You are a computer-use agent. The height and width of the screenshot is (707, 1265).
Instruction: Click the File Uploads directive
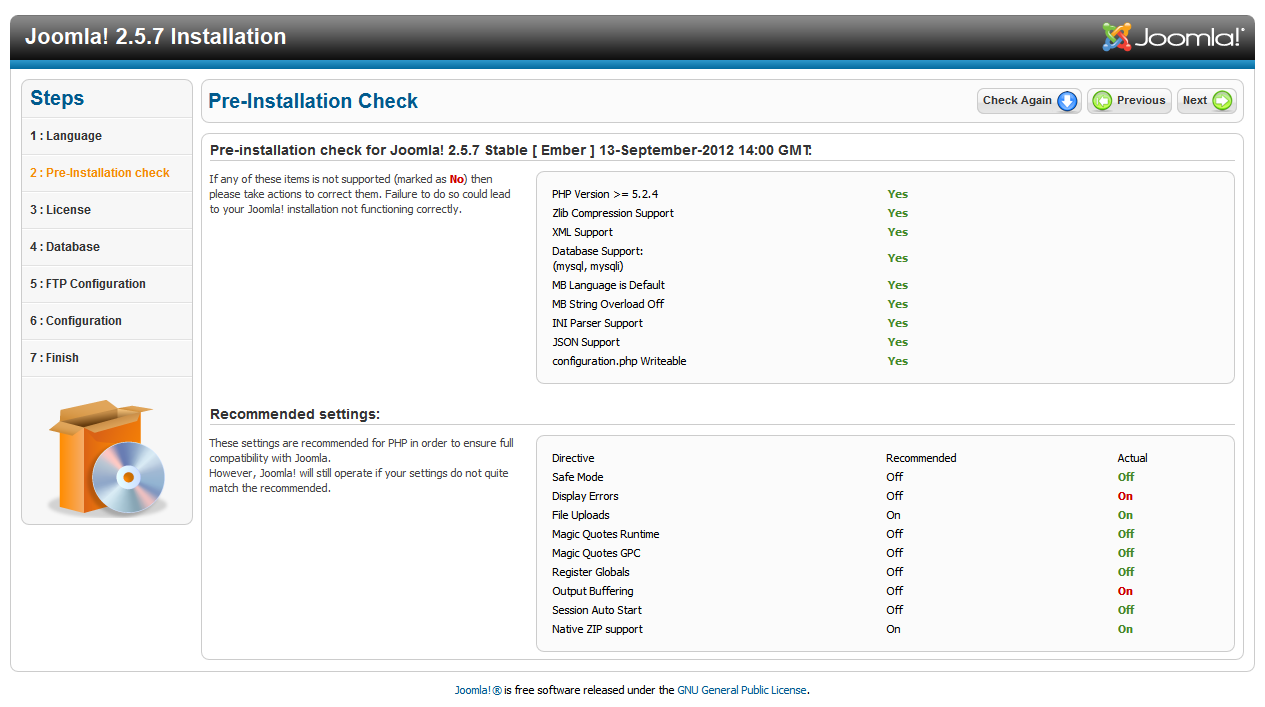coord(581,515)
